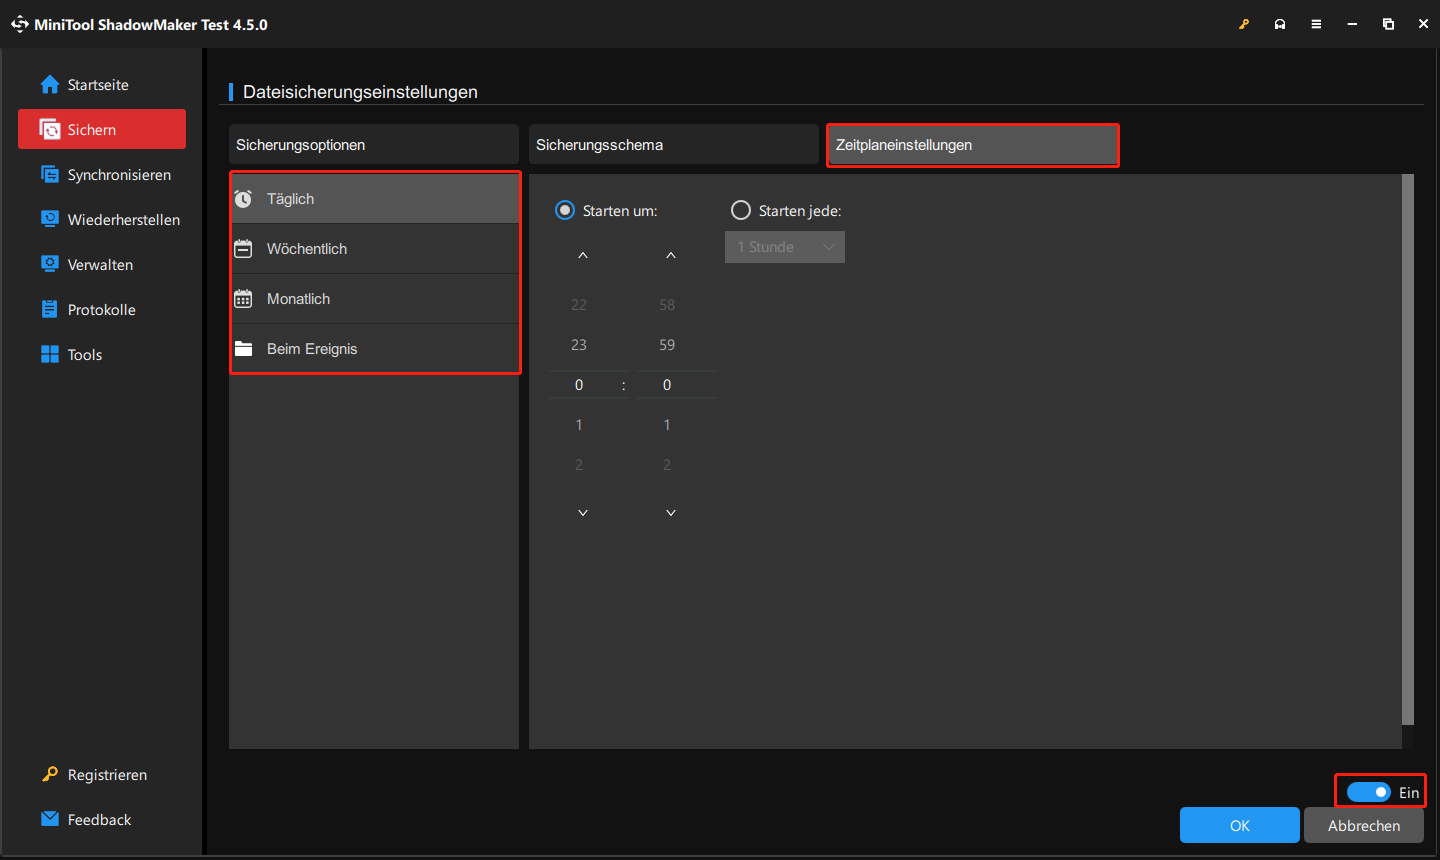Click the Täglich alarm clock icon

click(243, 199)
